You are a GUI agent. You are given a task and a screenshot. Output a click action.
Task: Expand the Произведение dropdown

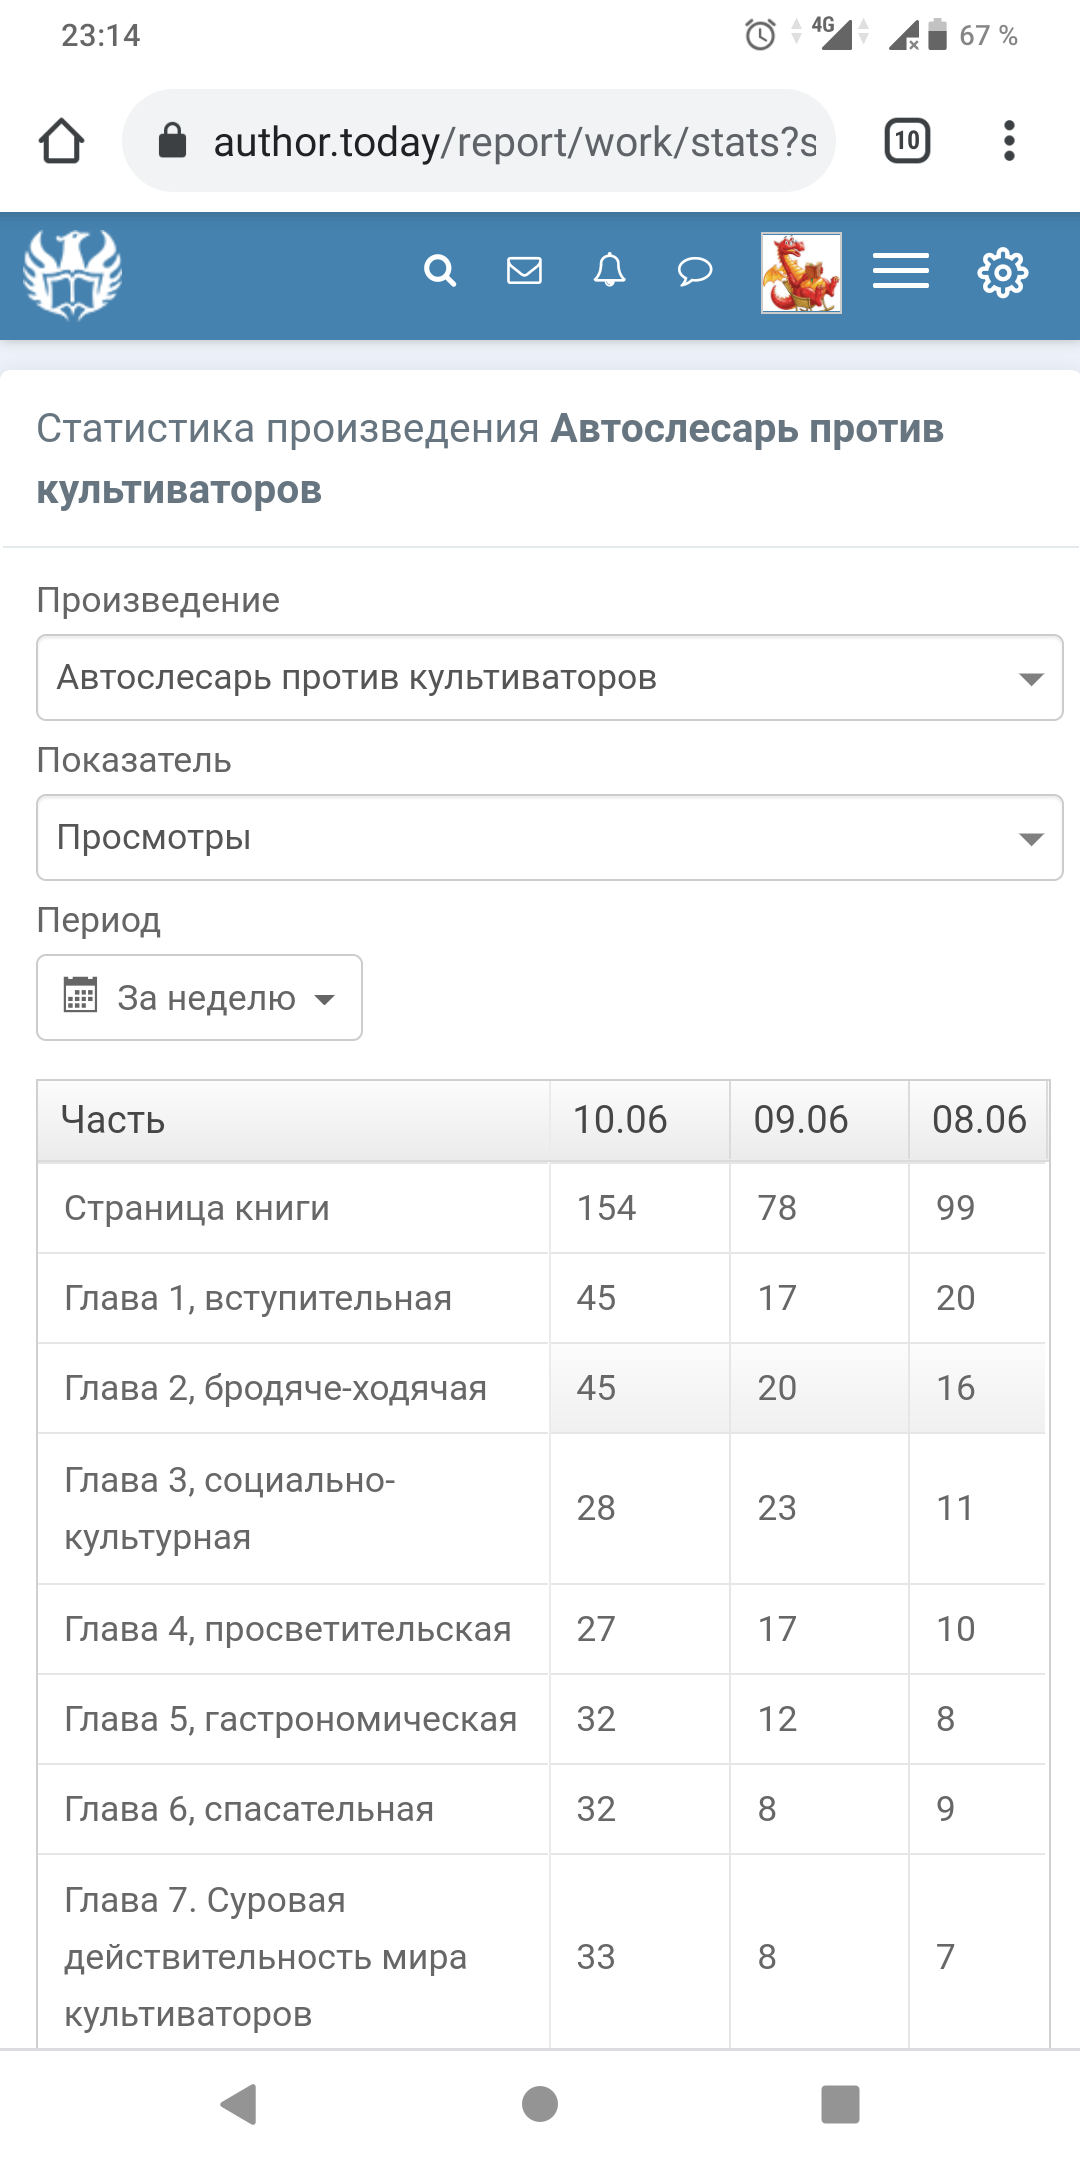pos(549,678)
